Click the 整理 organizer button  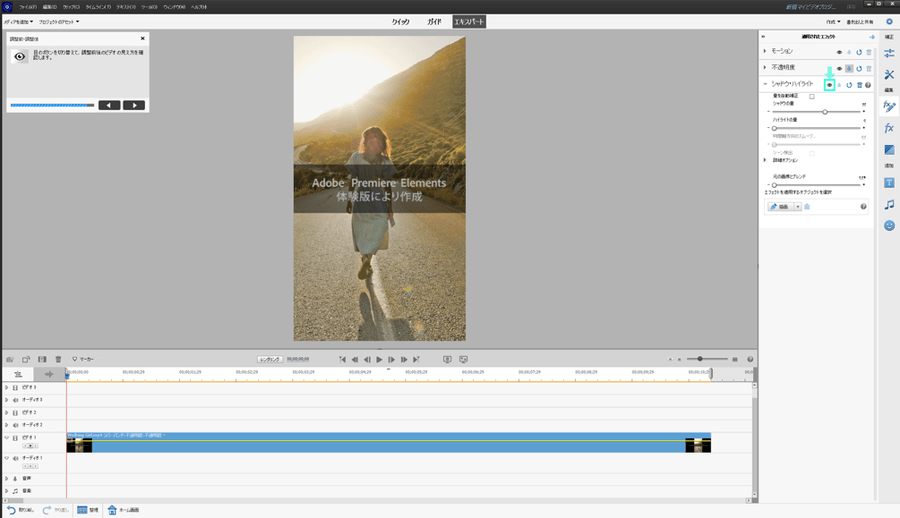click(88, 510)
